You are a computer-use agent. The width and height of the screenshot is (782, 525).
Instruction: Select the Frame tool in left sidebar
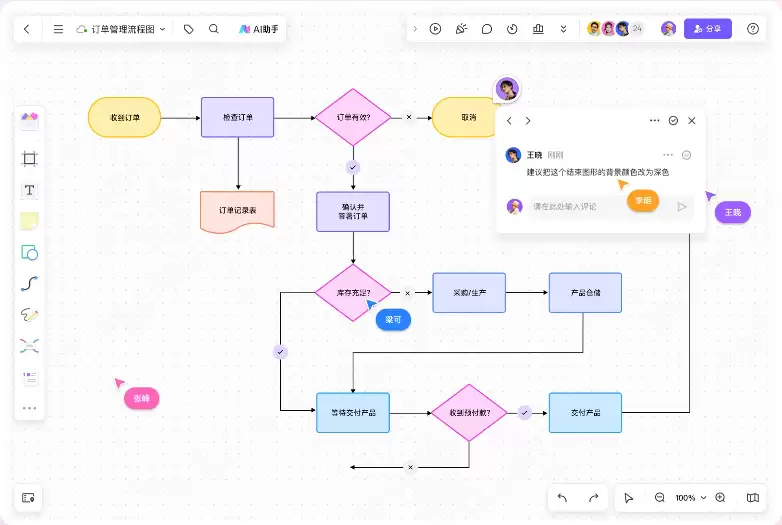click(x=29, y=159)
